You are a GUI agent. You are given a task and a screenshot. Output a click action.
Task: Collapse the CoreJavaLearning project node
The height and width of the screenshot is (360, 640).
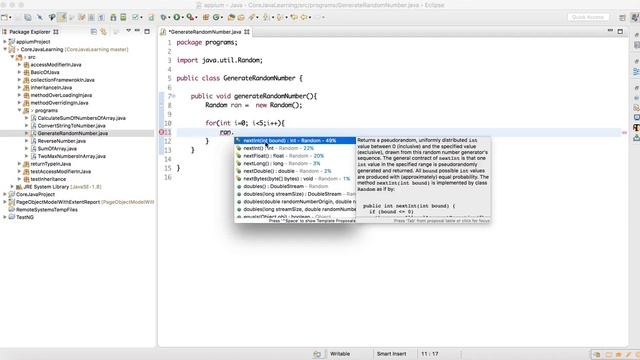(x=5, y=49)
